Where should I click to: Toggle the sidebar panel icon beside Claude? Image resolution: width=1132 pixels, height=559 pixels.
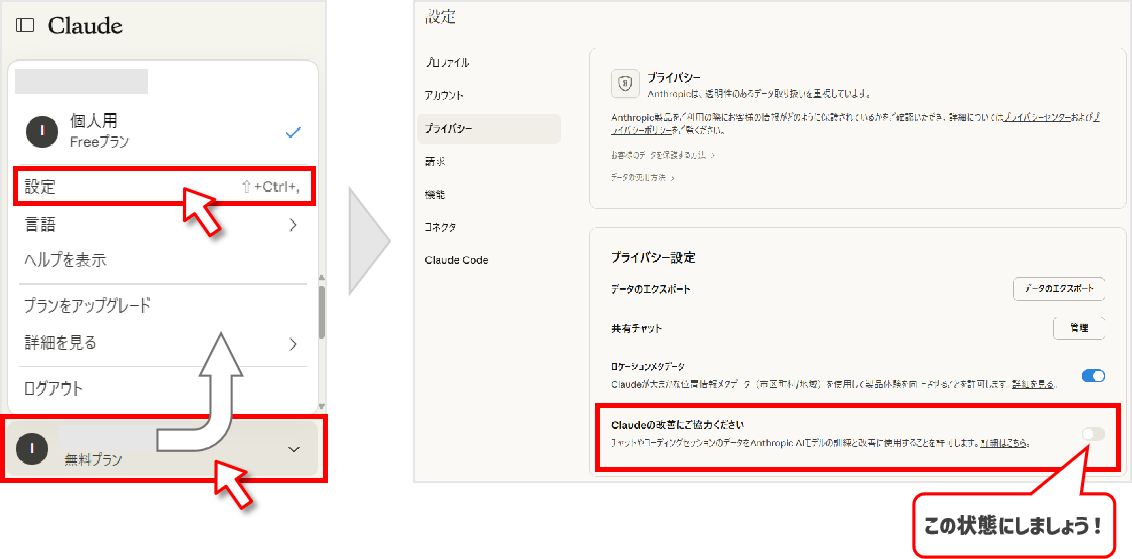[x=25, y=25]
